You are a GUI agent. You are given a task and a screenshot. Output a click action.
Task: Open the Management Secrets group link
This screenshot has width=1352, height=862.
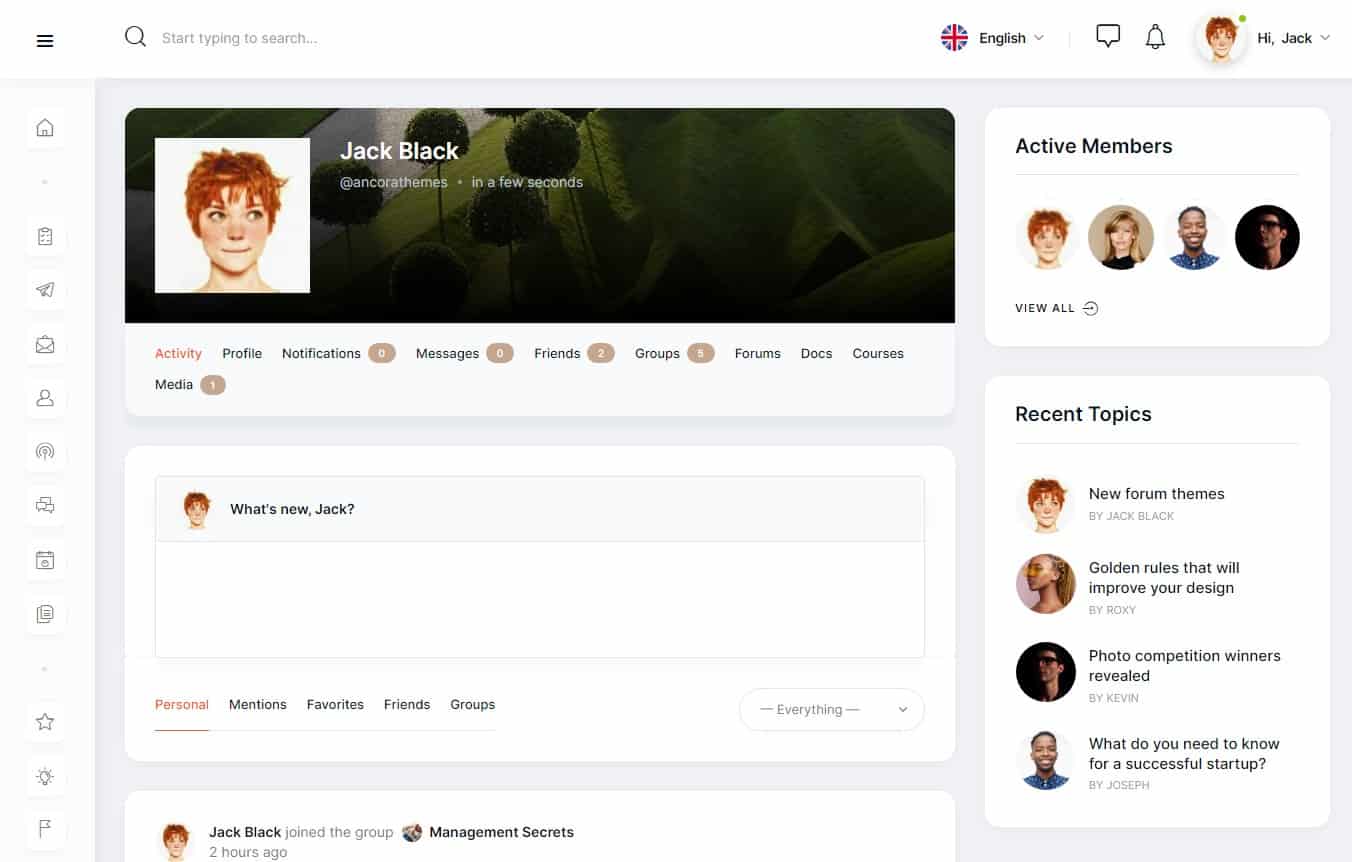point(501,832)
